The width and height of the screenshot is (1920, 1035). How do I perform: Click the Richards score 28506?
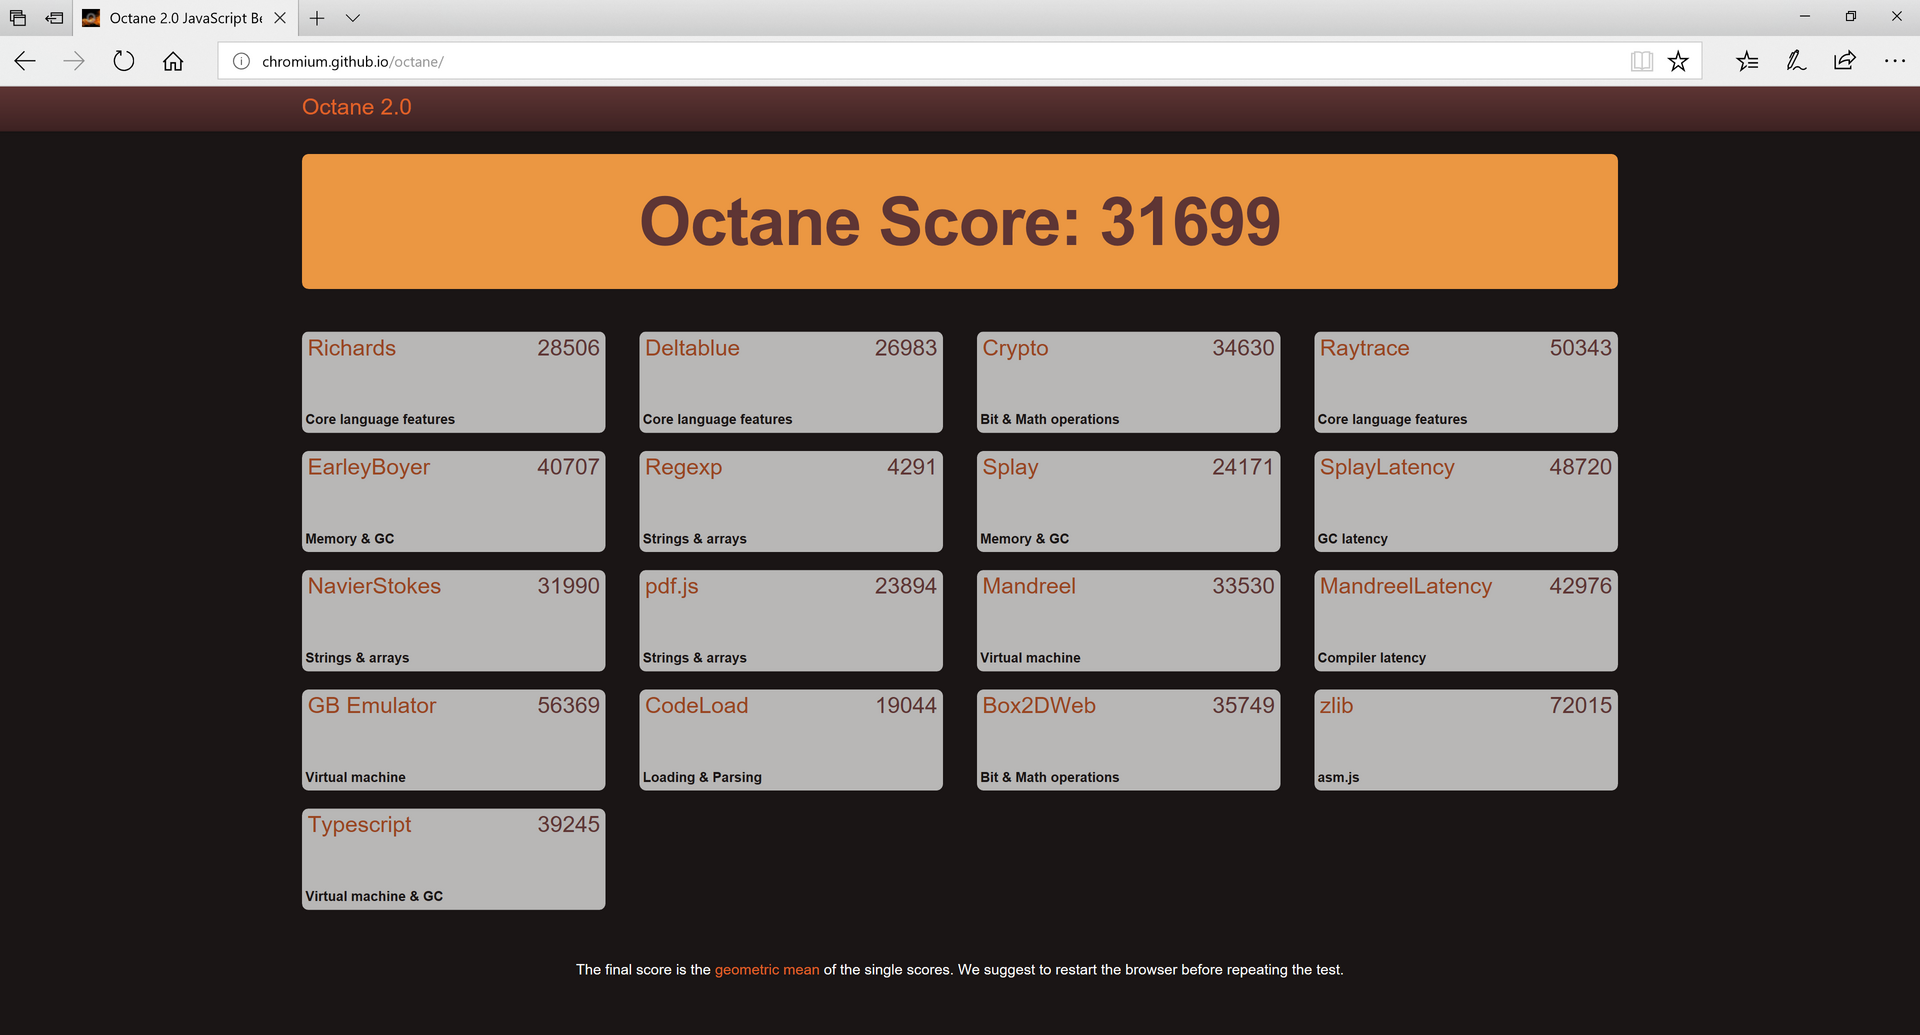click(568, 348)
